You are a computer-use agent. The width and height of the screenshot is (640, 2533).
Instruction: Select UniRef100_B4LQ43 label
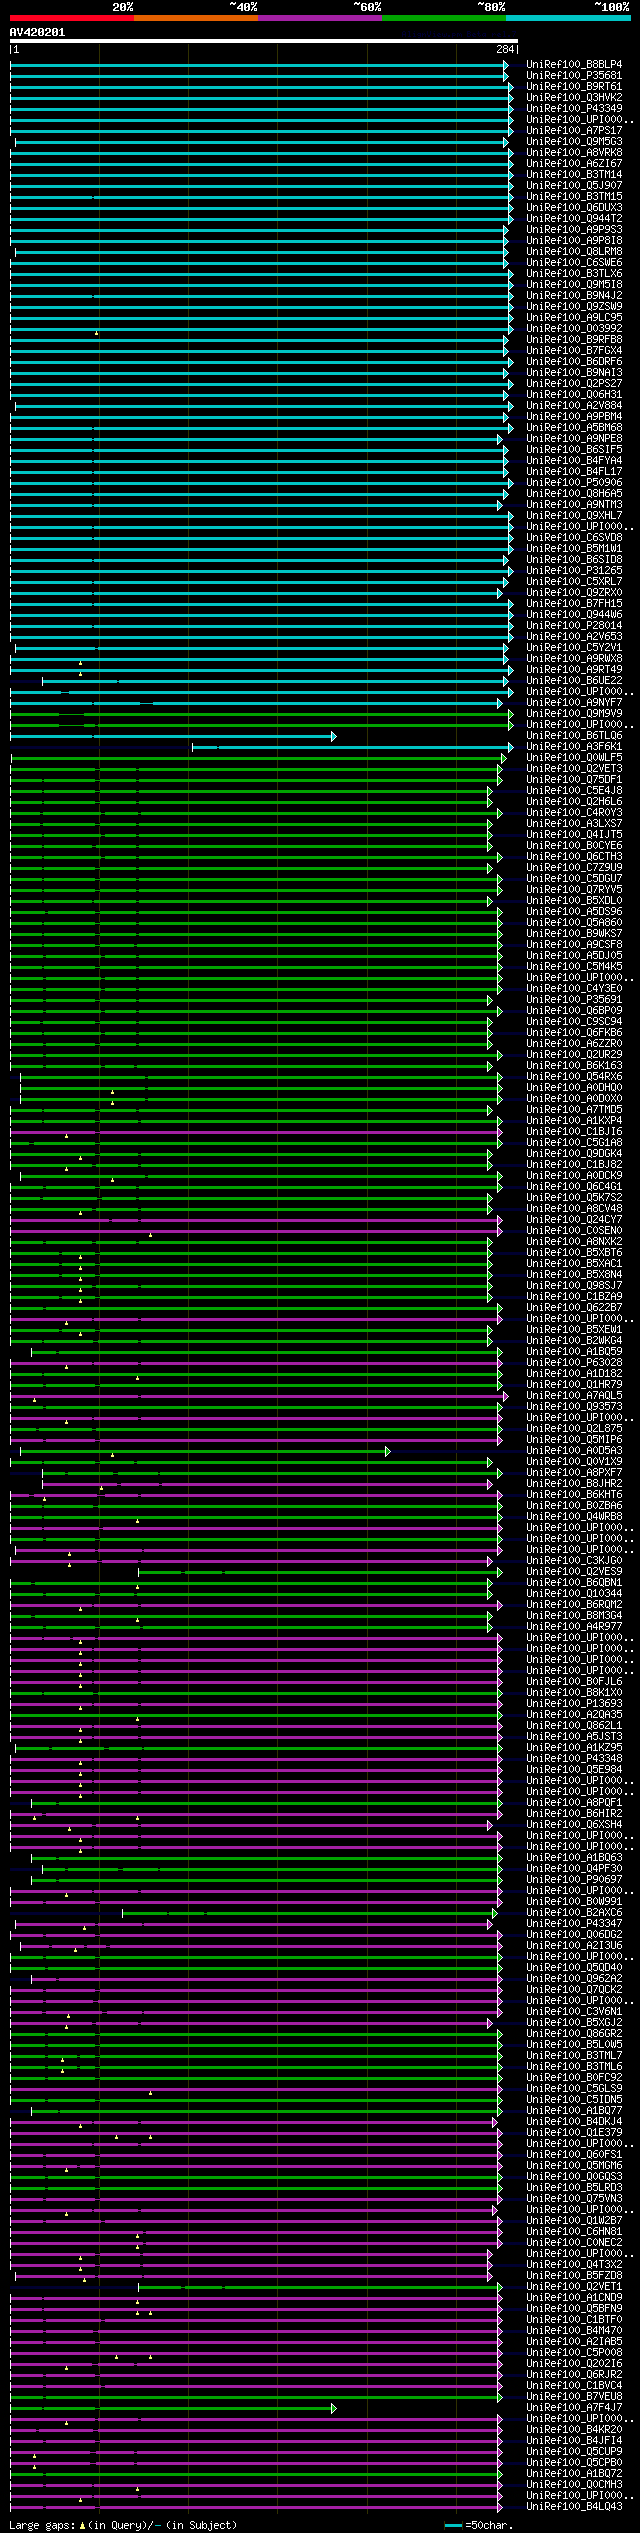point(574,2506)
